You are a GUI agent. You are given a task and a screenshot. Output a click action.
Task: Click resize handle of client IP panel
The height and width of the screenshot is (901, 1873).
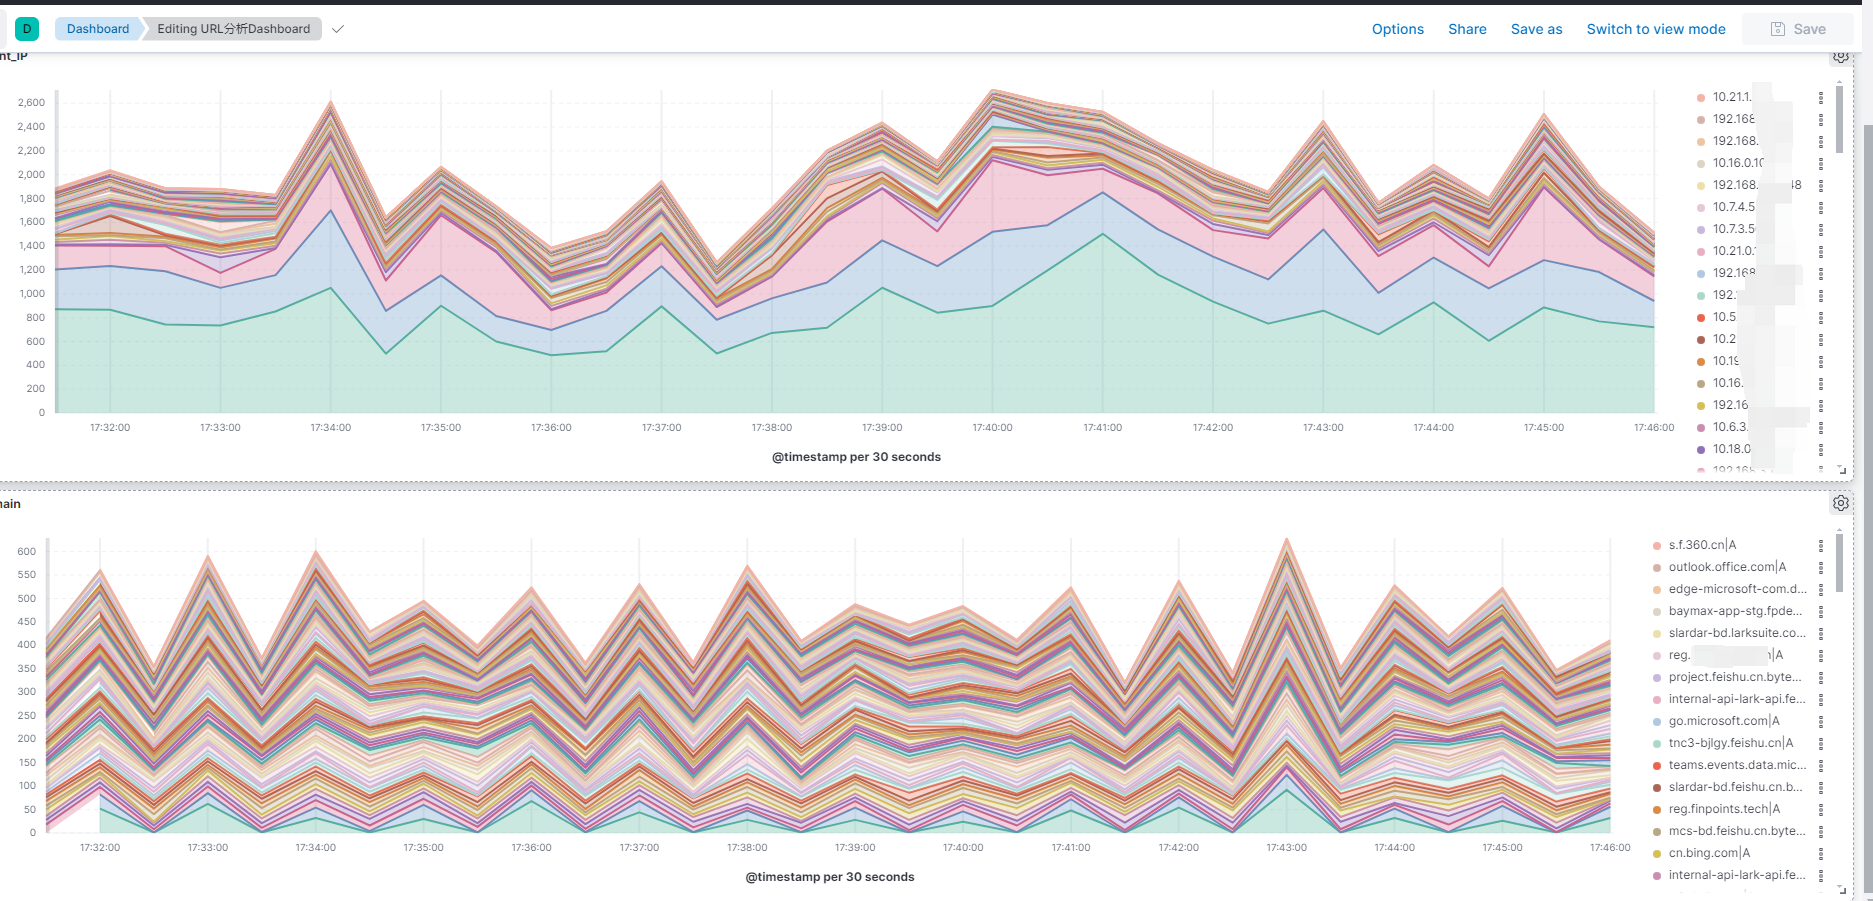(x=1842, y=469)
